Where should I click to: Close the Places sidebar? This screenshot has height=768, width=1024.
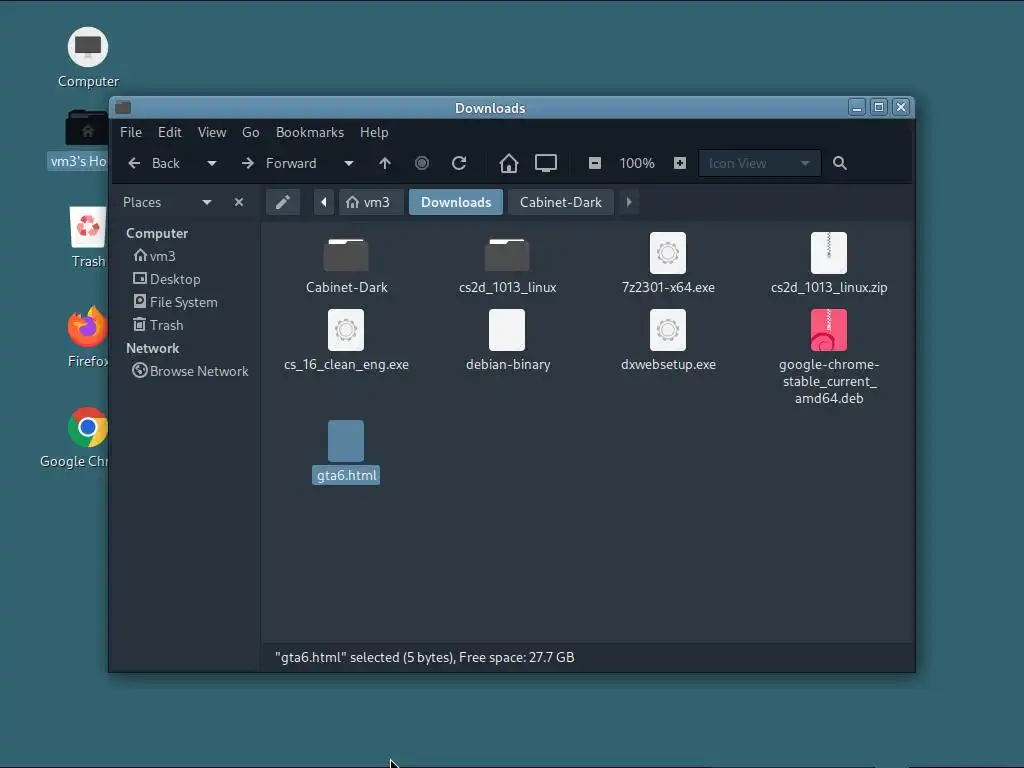click(x=239, y=202)
